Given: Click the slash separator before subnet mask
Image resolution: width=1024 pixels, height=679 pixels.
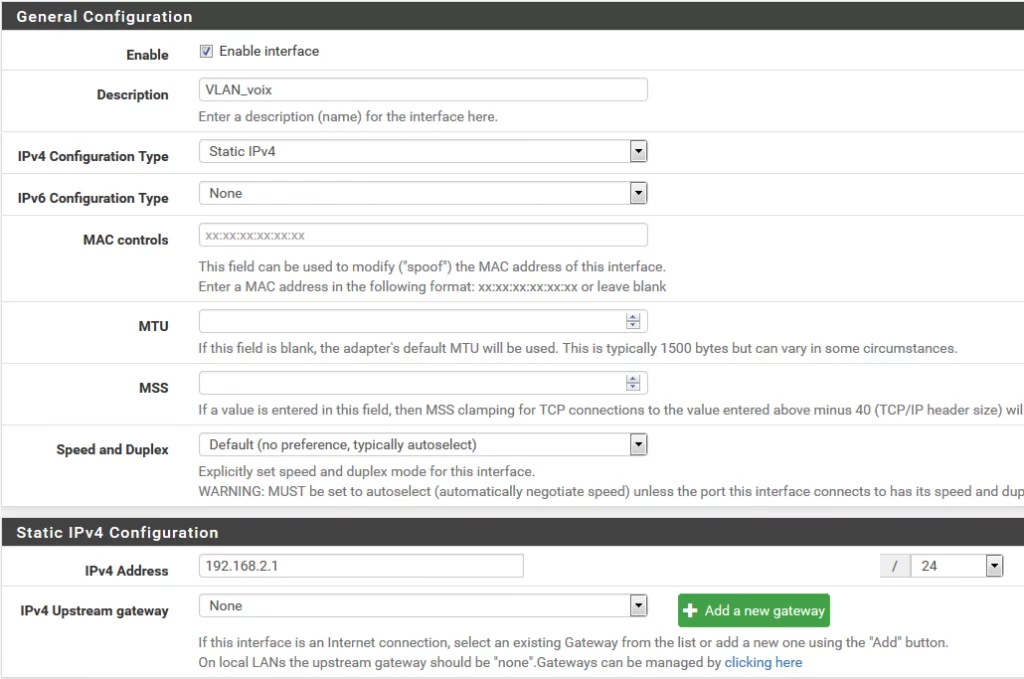Looking at the screenshot, I should [x=895, y=566].
